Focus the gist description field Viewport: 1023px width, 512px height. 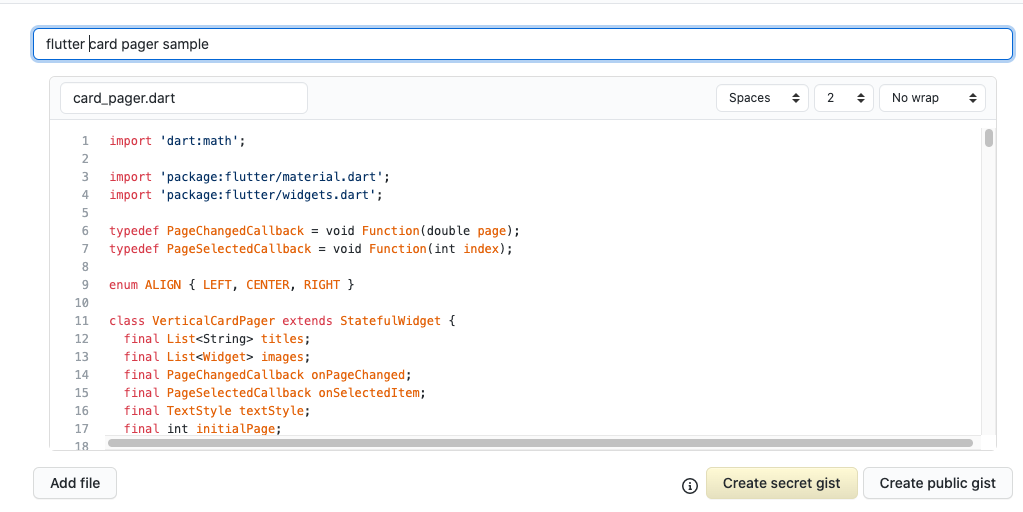(x=523, y=44)
